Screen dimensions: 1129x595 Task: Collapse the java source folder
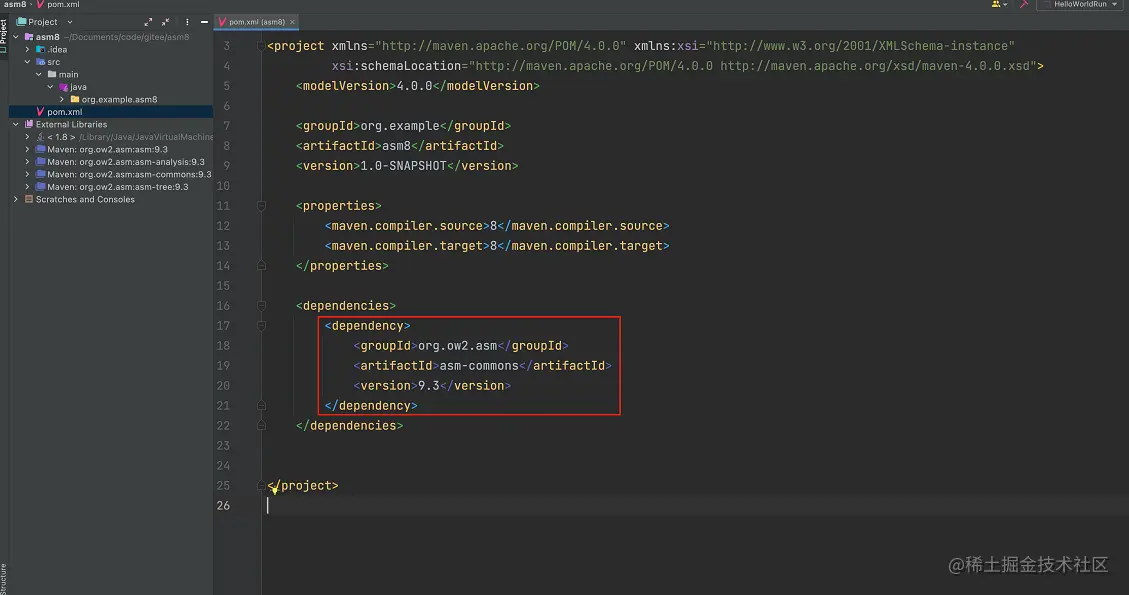pyautogui.click(x=50, y=87)
